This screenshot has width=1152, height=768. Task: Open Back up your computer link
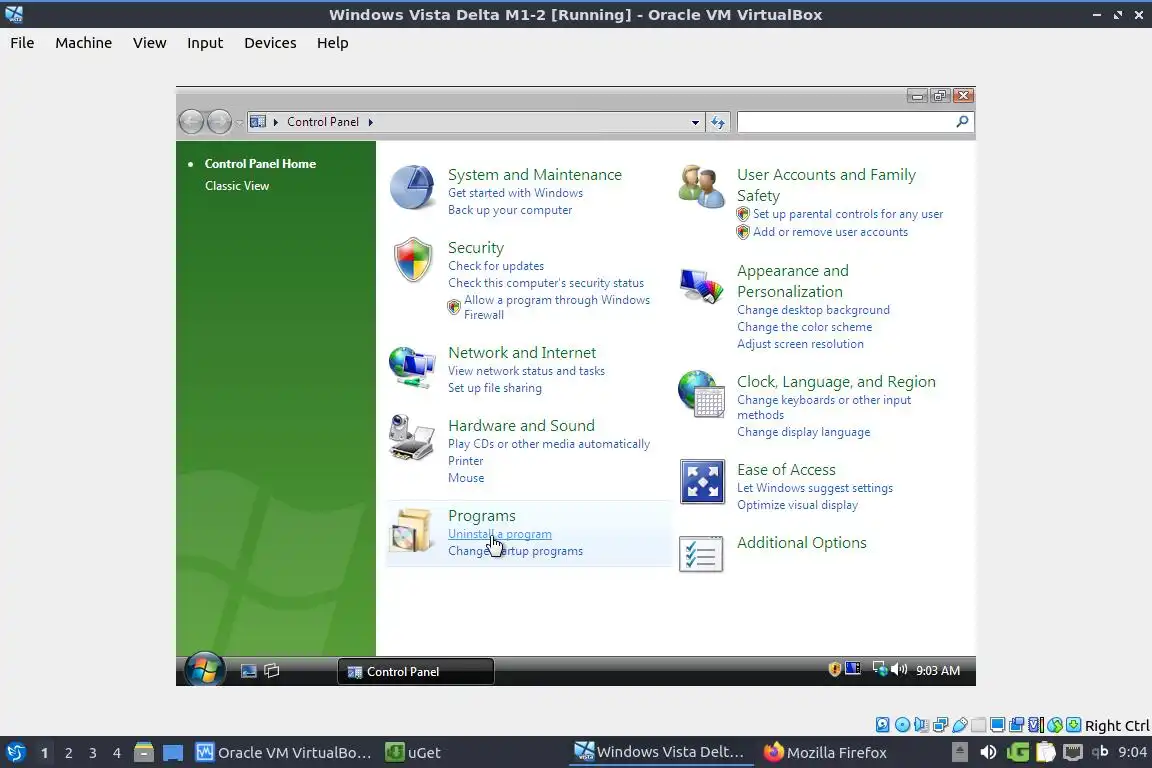(x=510, y=210)
